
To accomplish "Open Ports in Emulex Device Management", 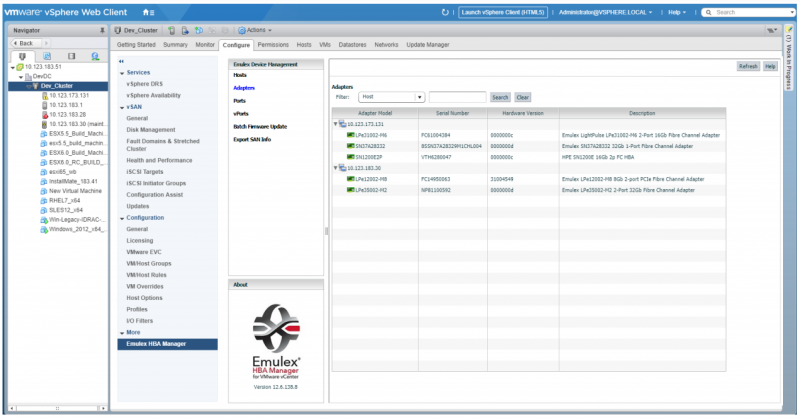I will [x=239, y=101].
